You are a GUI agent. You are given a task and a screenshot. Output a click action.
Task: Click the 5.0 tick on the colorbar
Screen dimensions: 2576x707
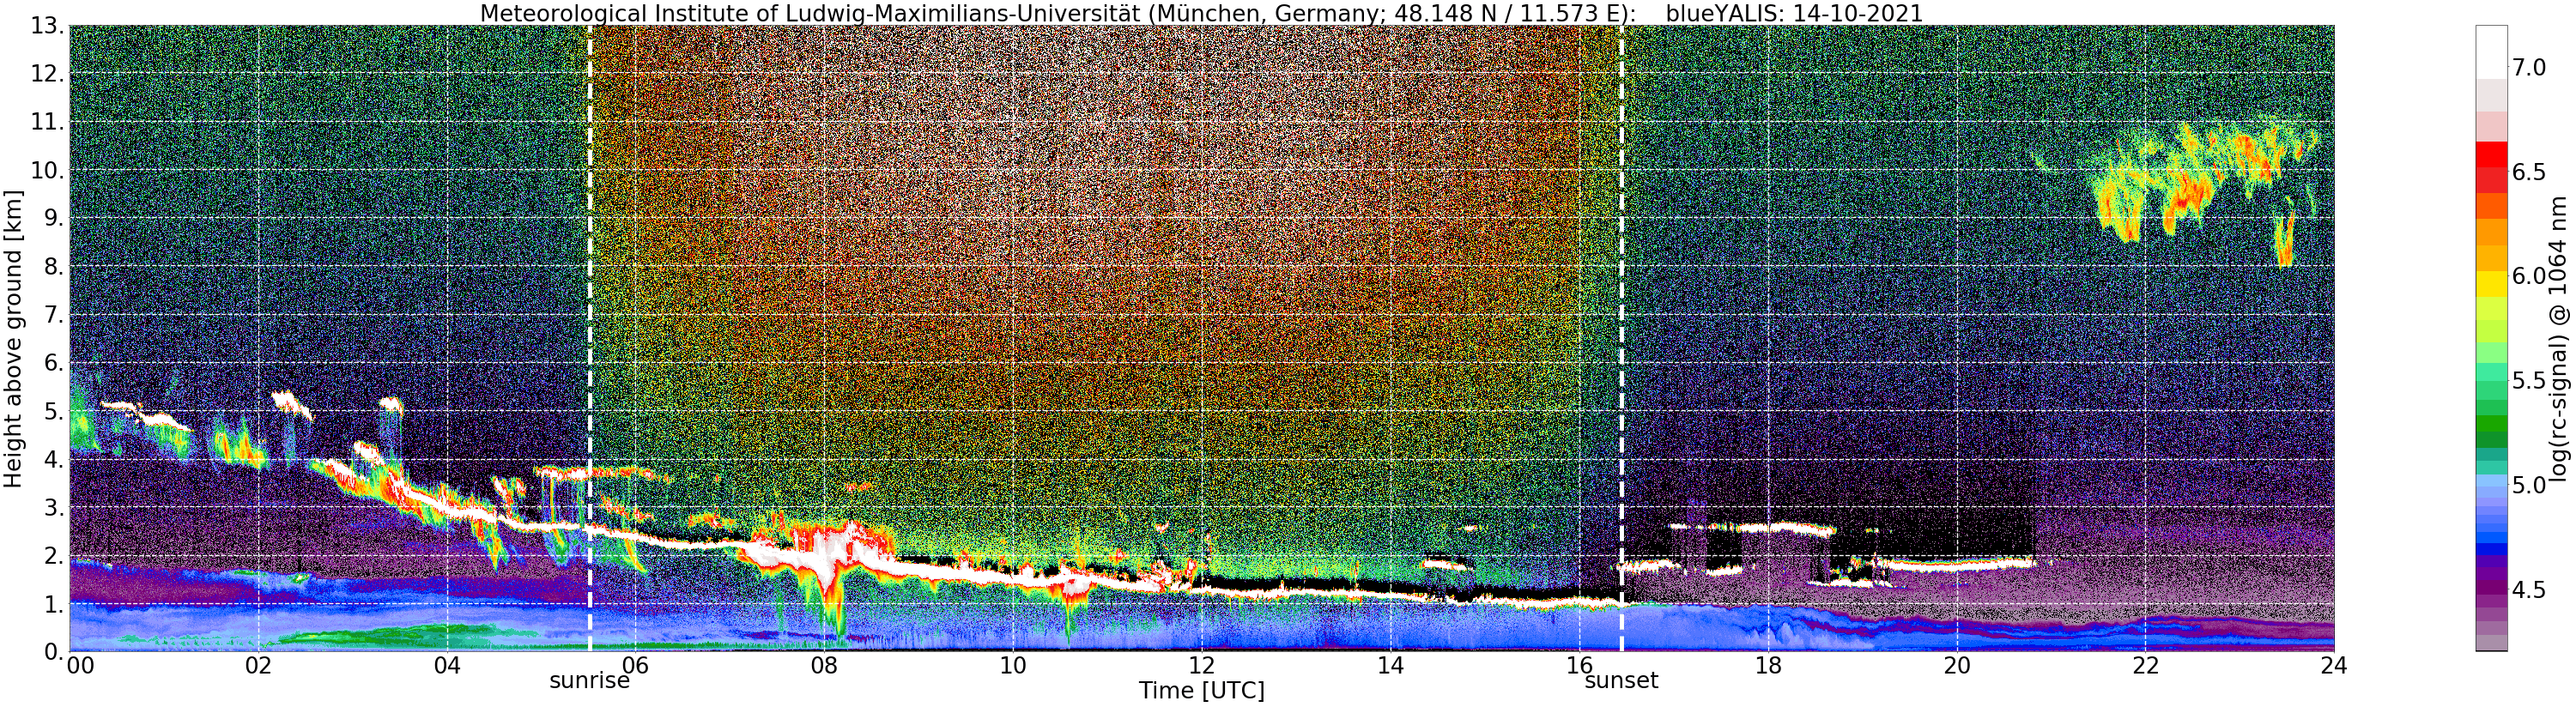(2529, 485)
